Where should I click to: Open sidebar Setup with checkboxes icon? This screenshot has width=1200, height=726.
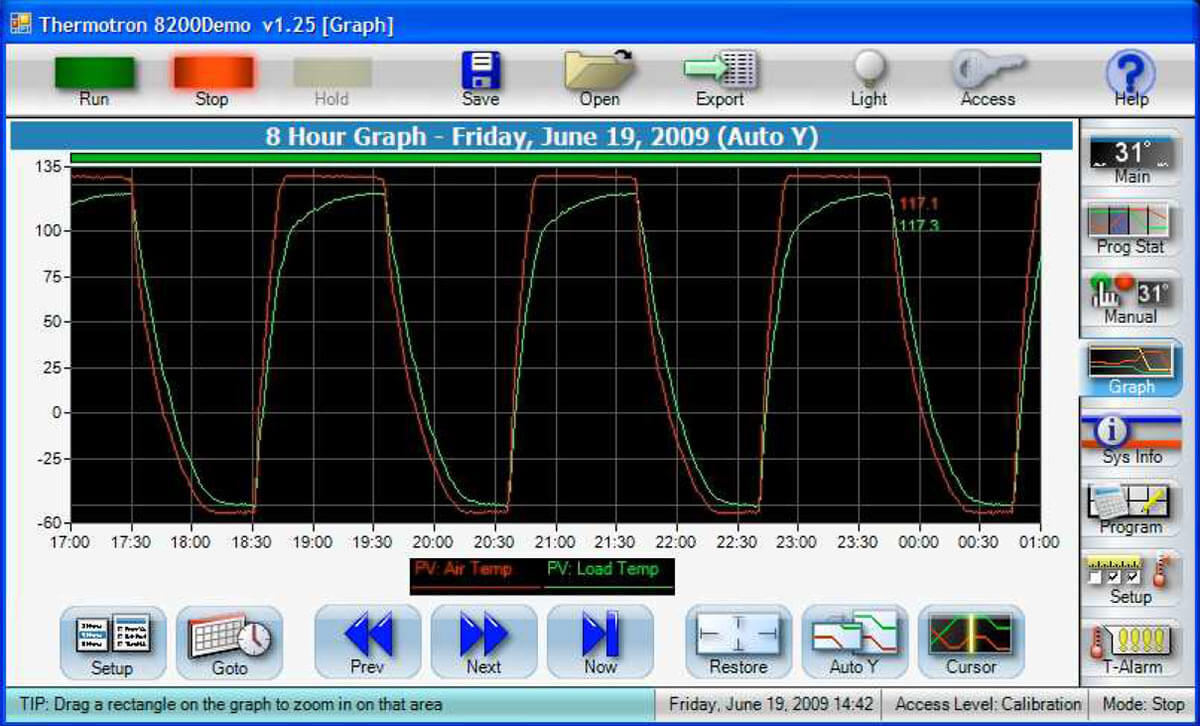[1132, 579]
